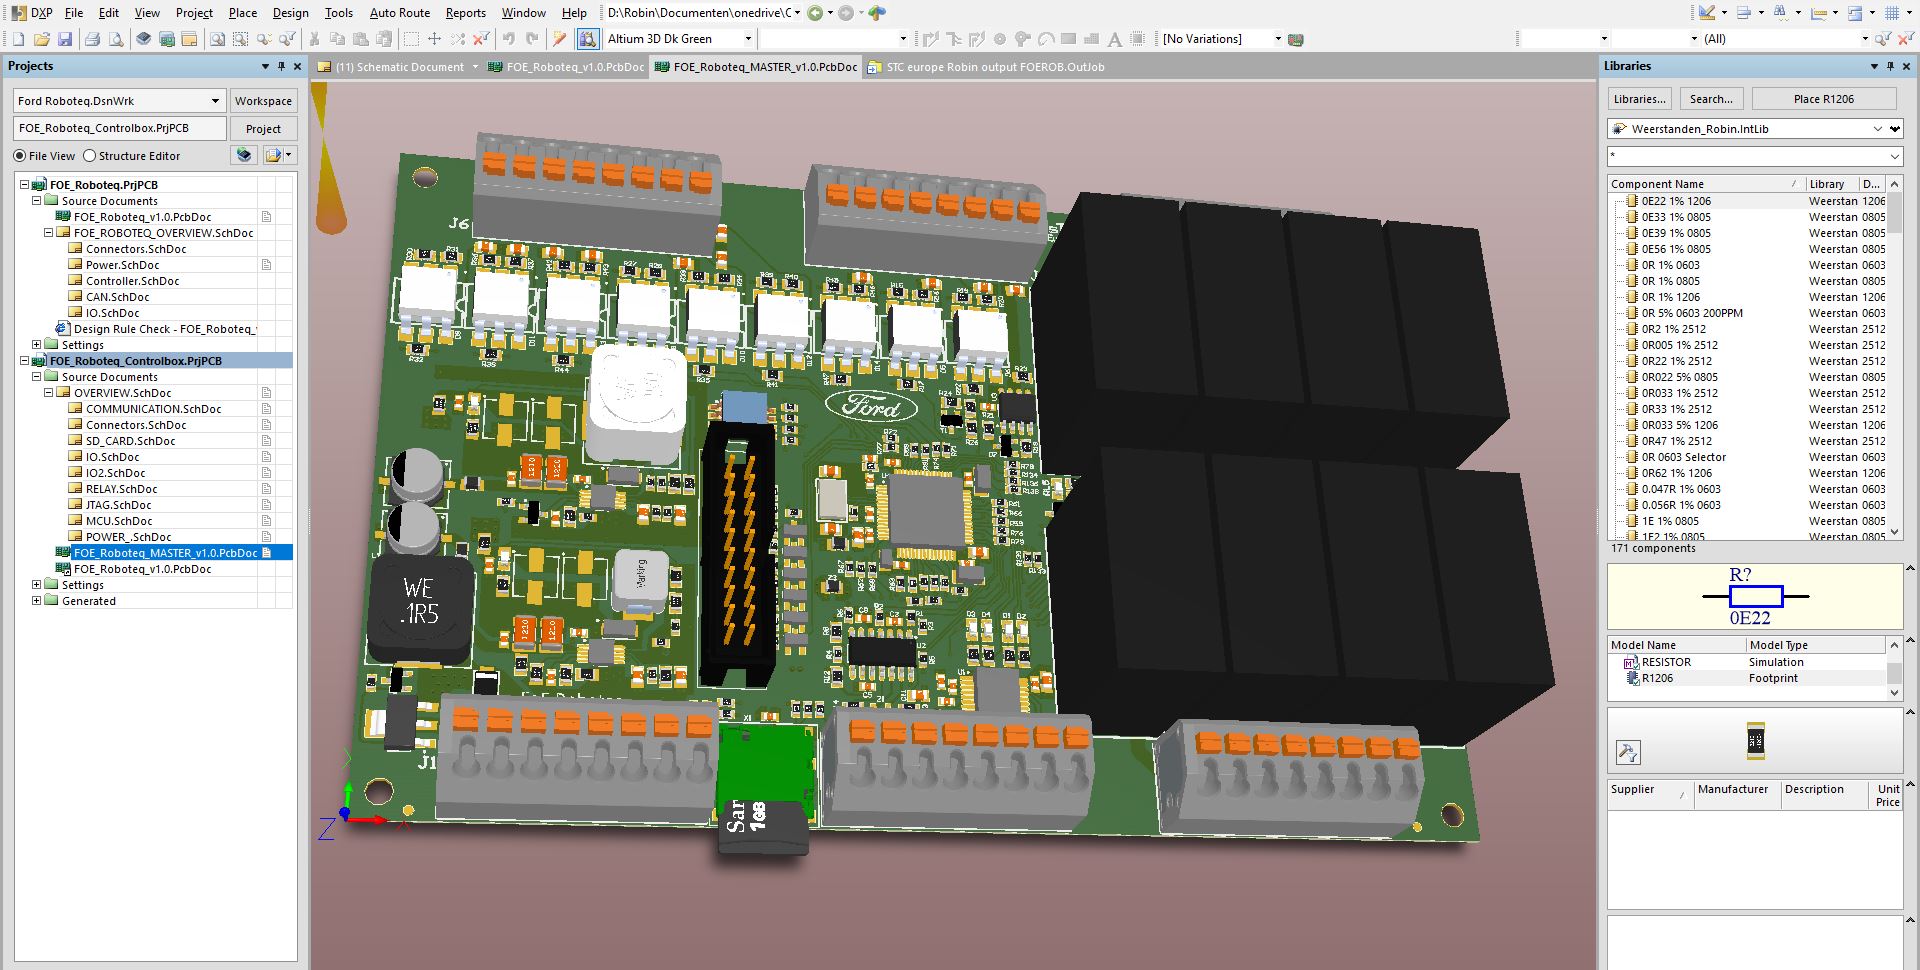
Task: Open the Altium 3D Dk Green view dropdown
Action: click(x=747, y=39)
